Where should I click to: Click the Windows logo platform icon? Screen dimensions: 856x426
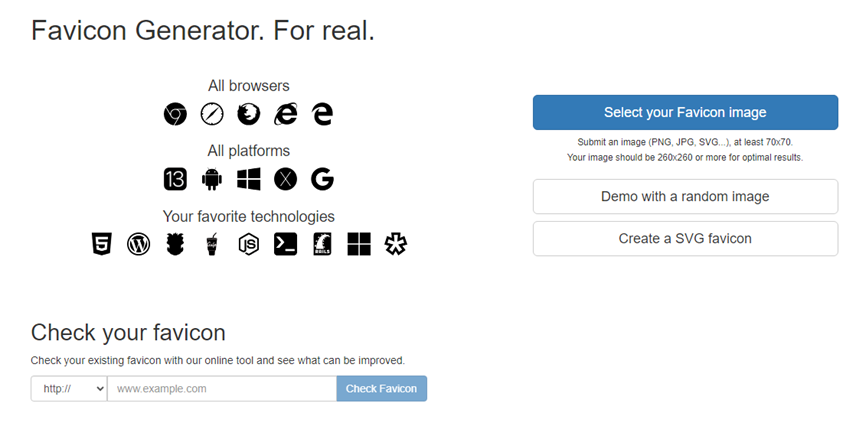[x=248, y=179]
